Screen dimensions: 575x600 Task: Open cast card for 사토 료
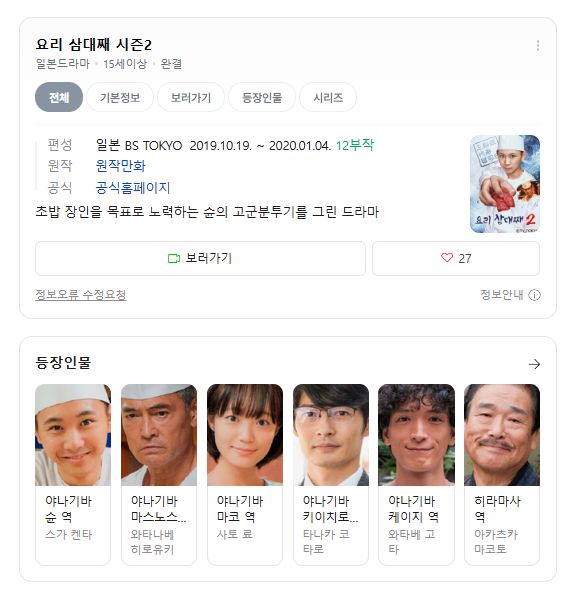[x=245, y=474]
